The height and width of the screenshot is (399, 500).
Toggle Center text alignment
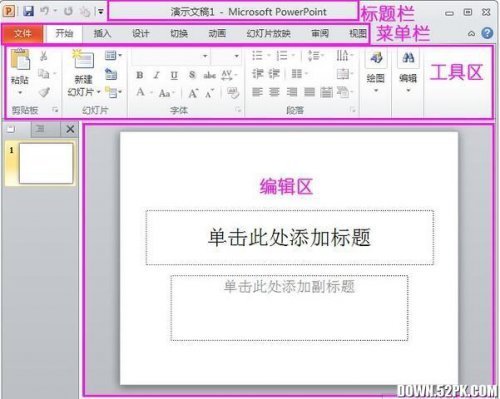tap(274, 92)
